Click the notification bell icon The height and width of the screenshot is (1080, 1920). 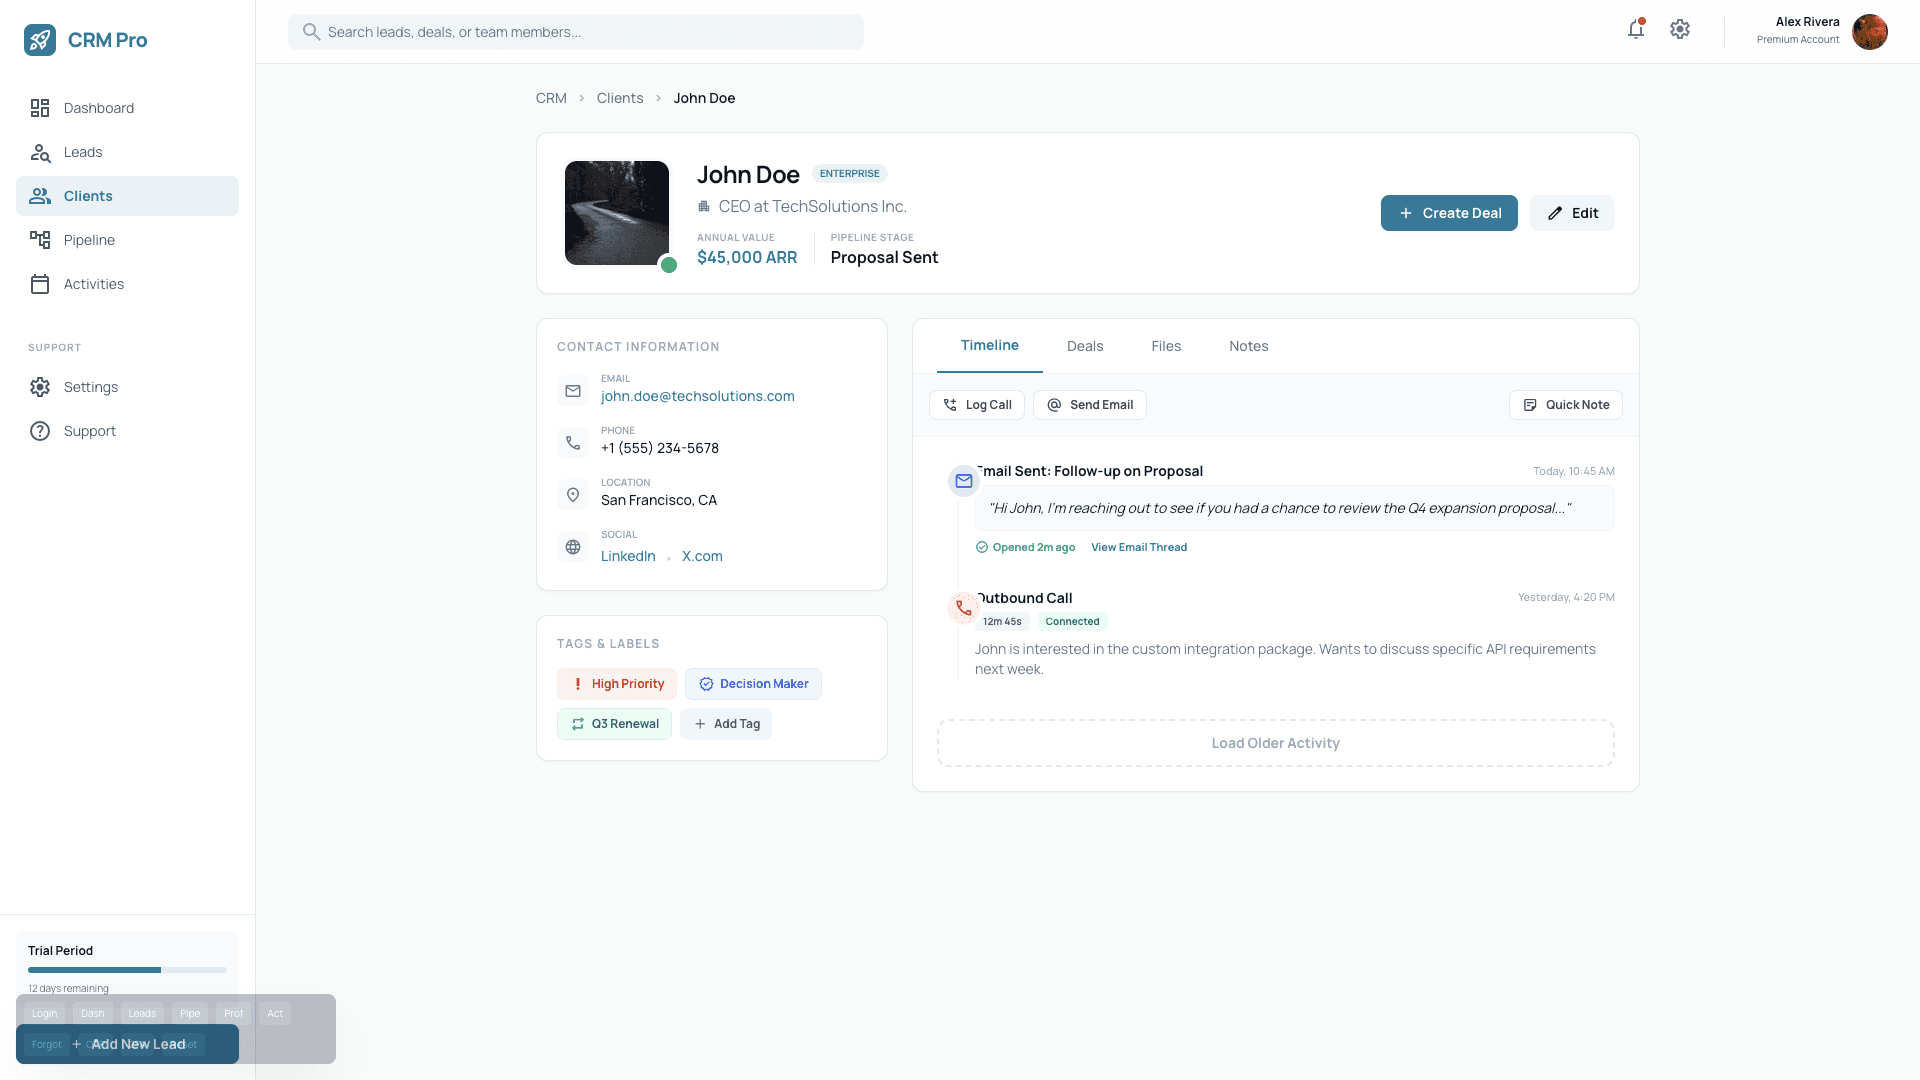(x=1635, y=30)
